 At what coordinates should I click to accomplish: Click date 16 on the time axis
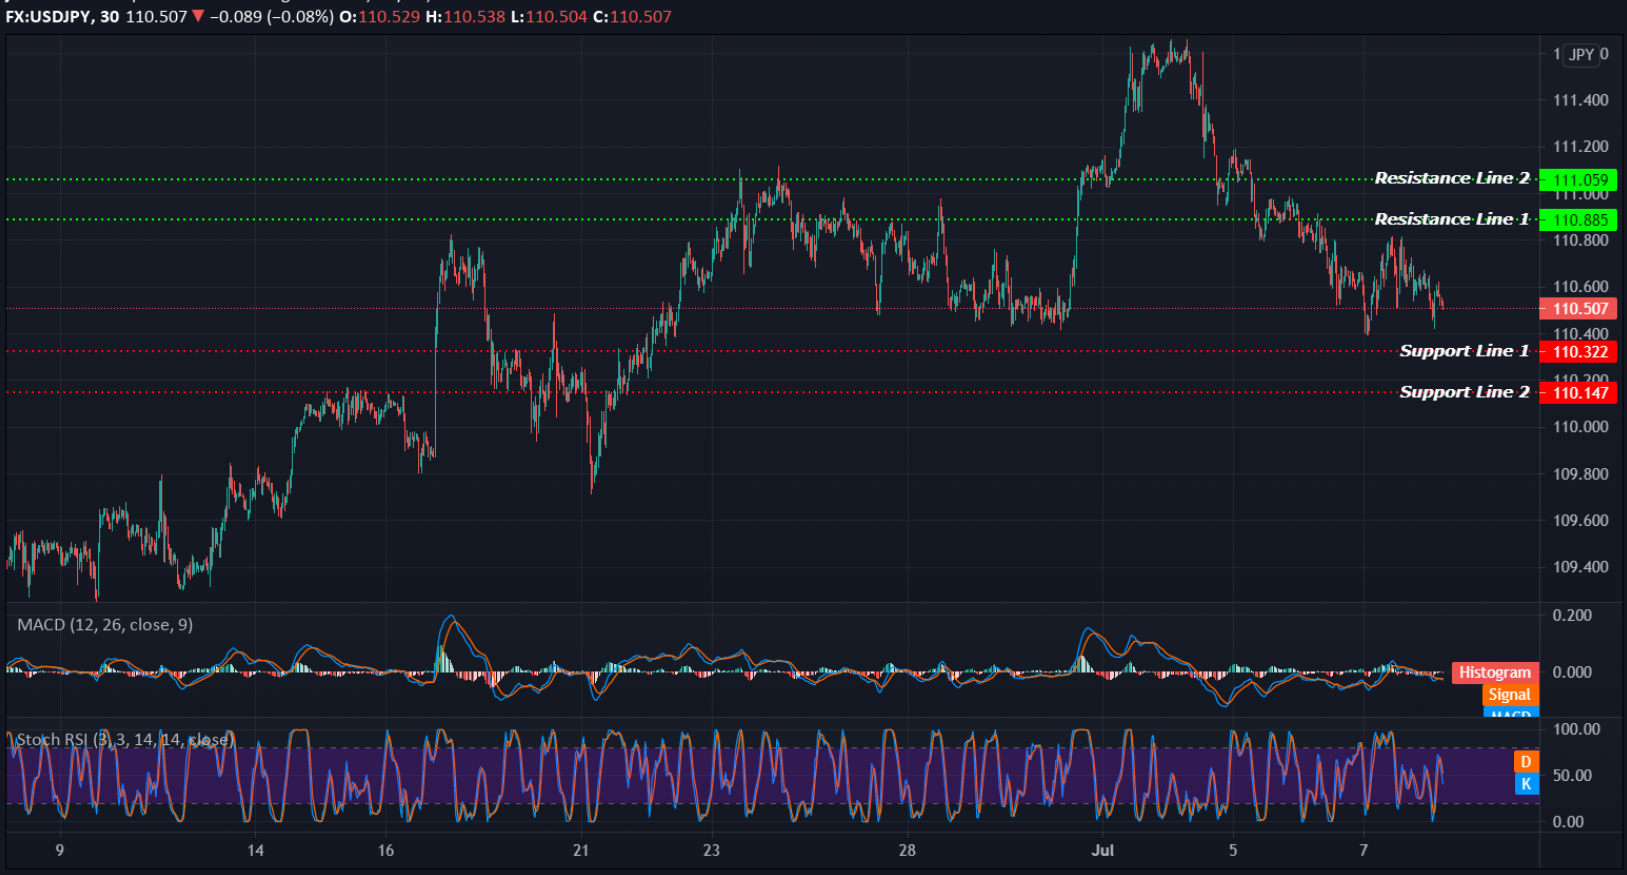click(386, 850)
